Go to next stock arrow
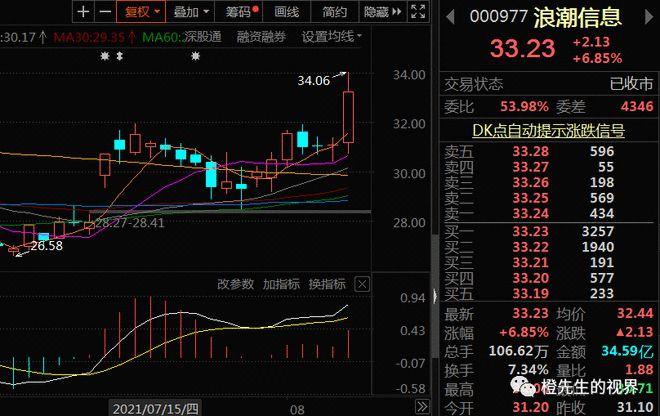The height and width of the screenshot is (416, 660). [x=649, y=17]
